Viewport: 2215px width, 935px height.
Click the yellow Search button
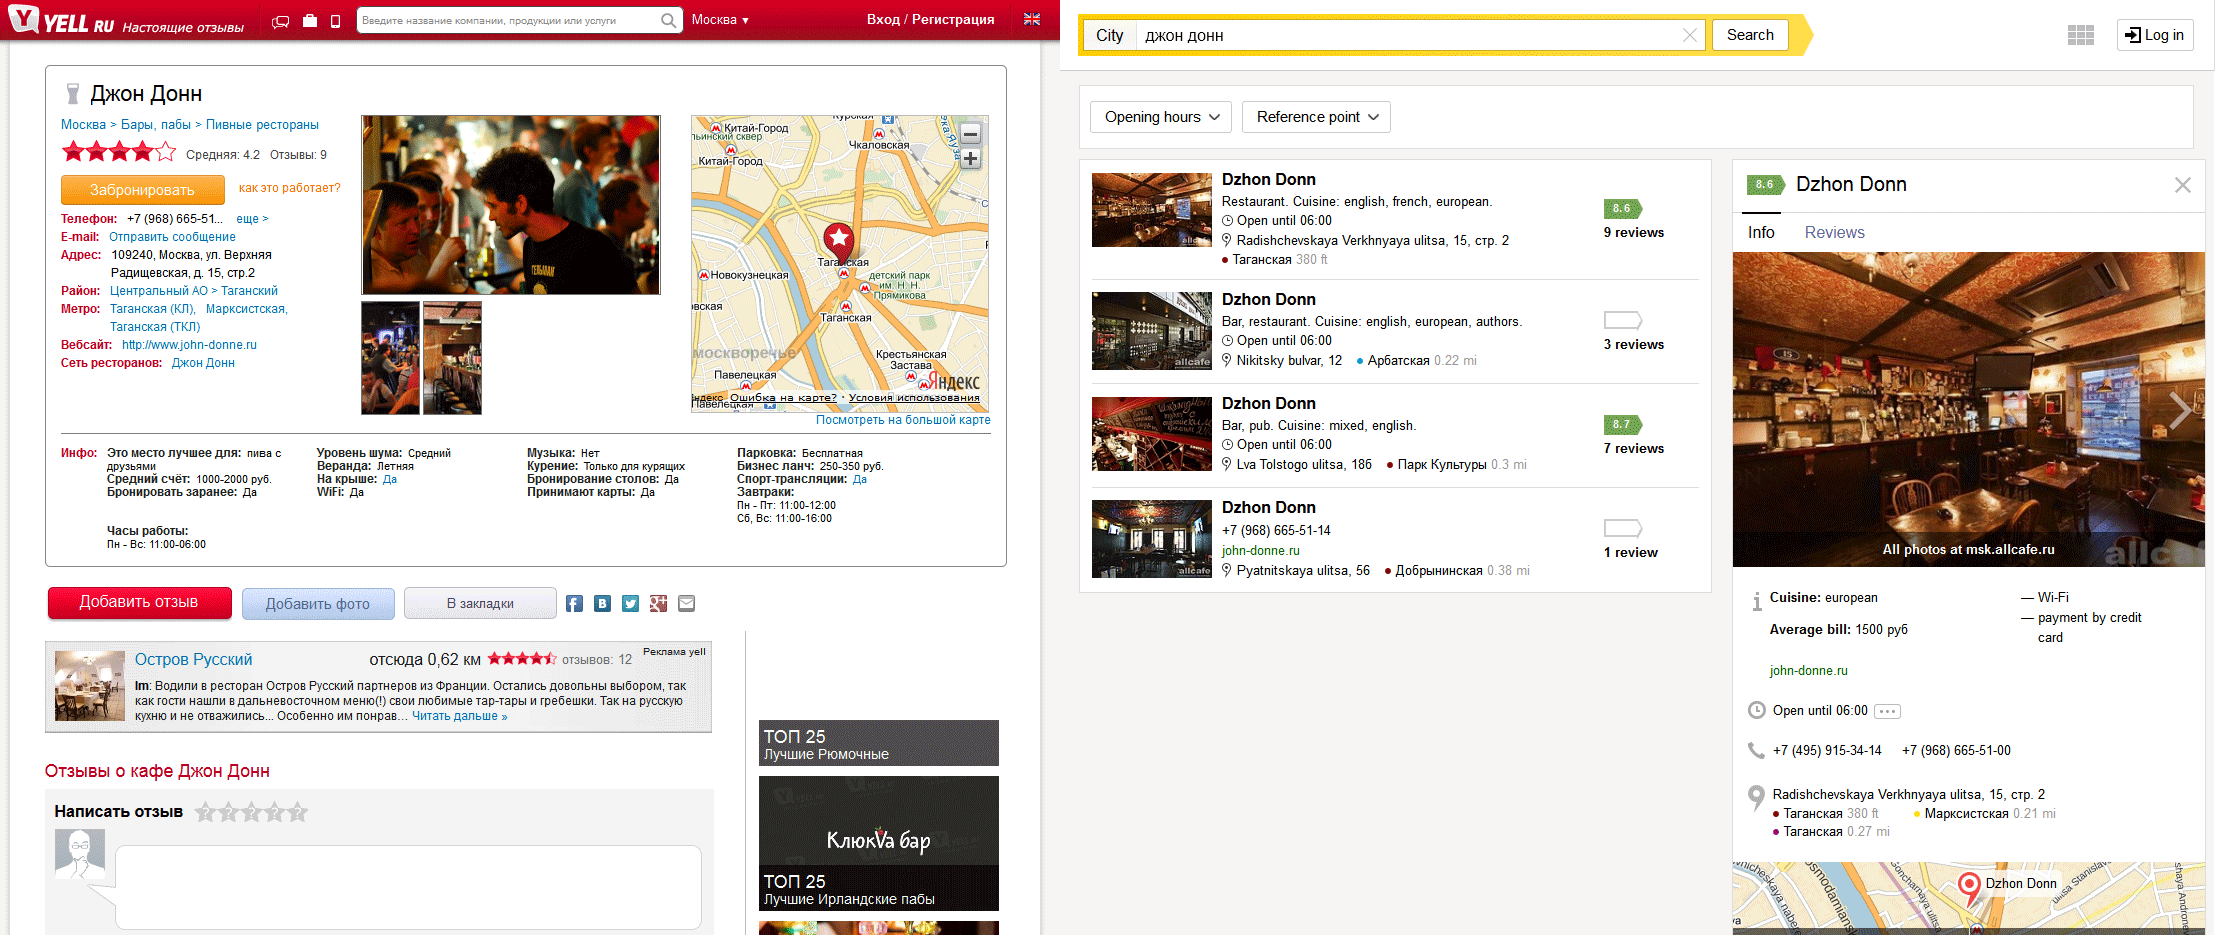point(1750,35)
